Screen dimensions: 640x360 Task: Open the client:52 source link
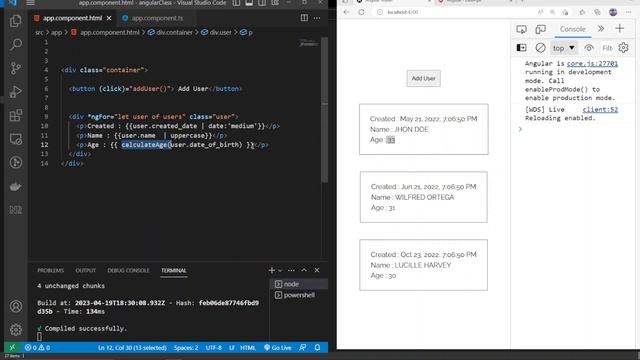(600, 109)
